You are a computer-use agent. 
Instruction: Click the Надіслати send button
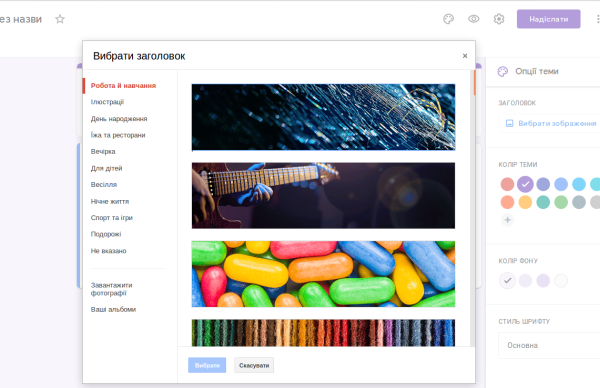pyautogui.click(x=548, y=19)
